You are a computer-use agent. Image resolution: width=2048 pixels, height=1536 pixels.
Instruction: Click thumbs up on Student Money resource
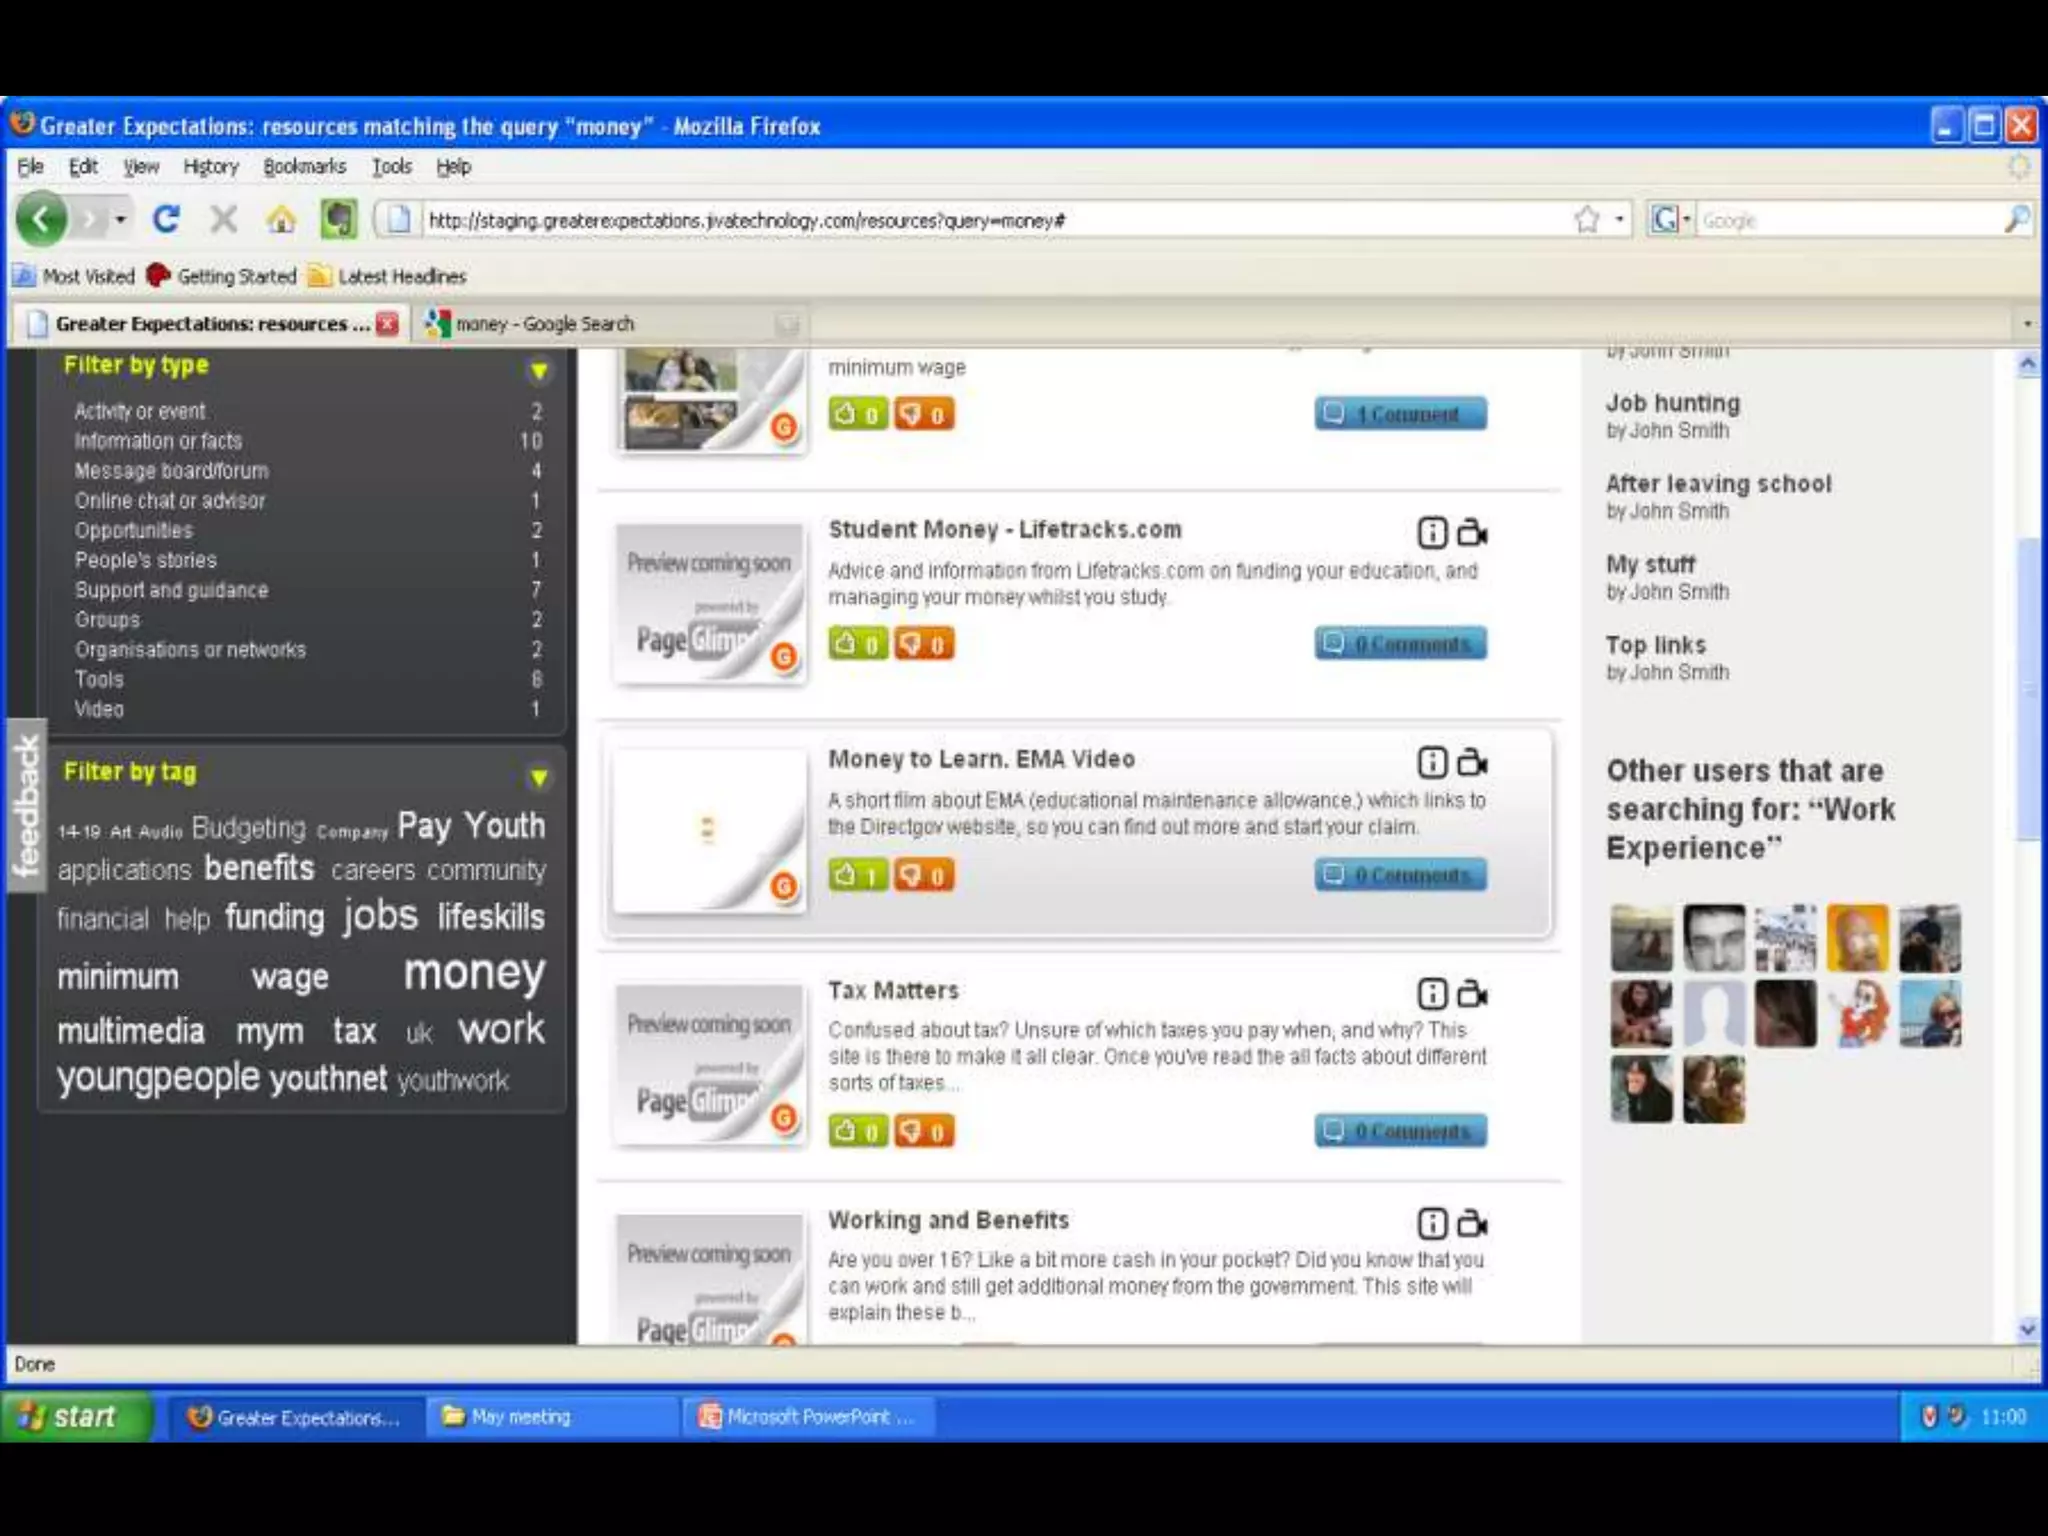click(x=857, y=643)
